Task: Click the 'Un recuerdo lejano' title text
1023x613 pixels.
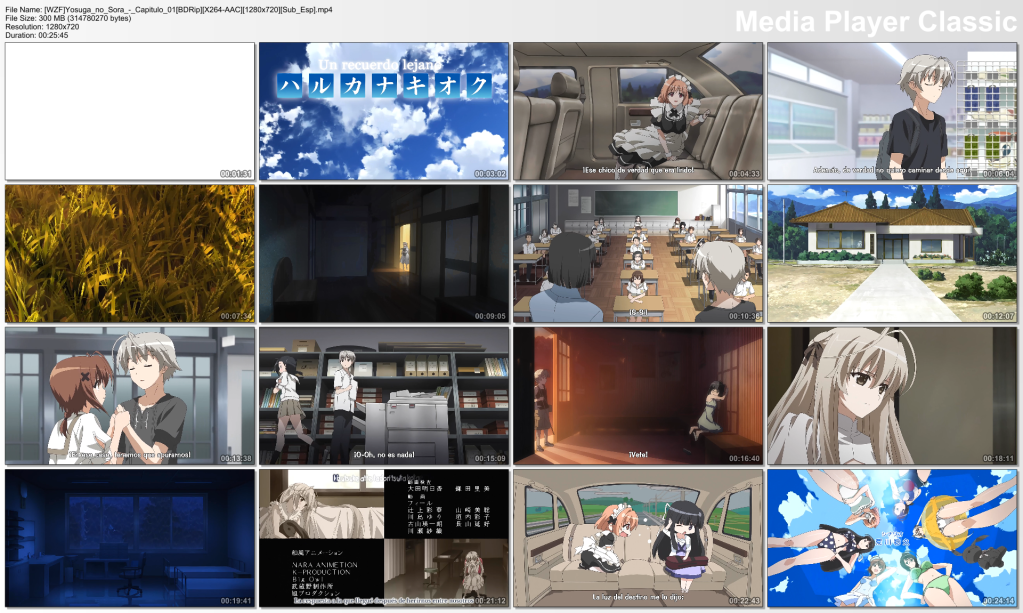Action: 380,65
